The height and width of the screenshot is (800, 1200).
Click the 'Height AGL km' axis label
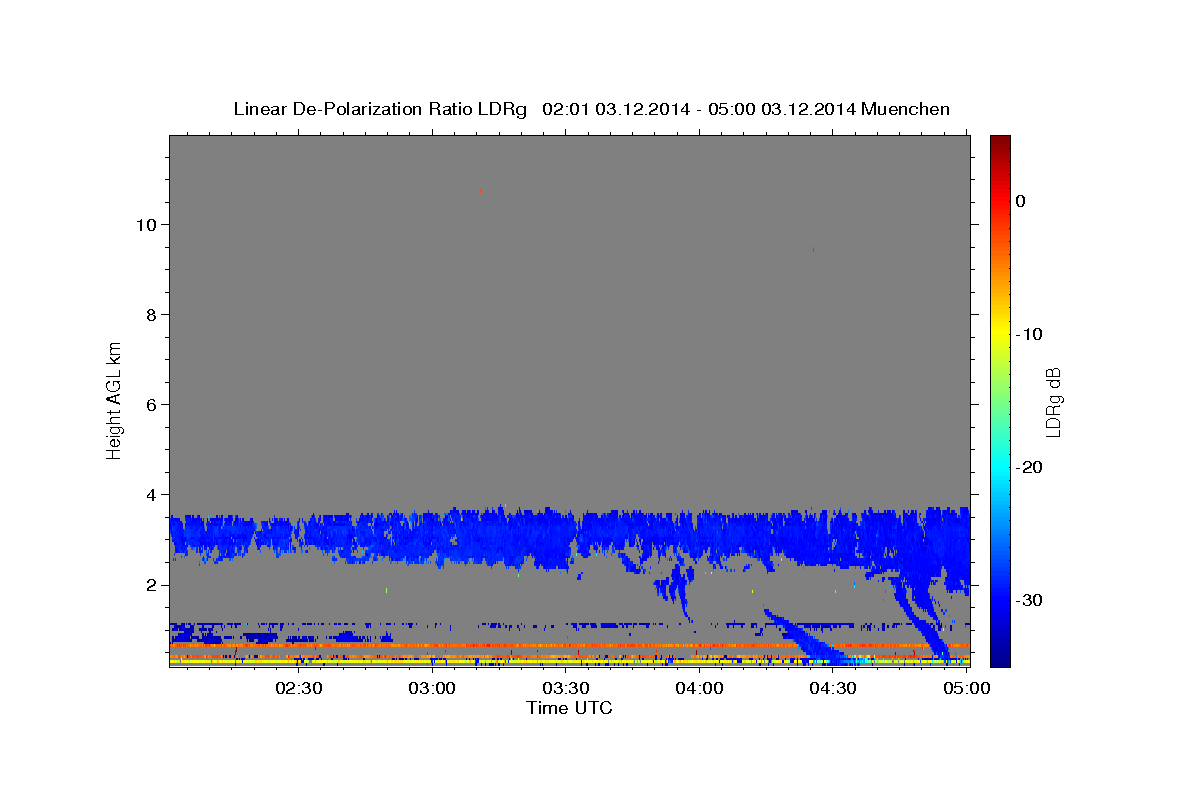[115, 399]
